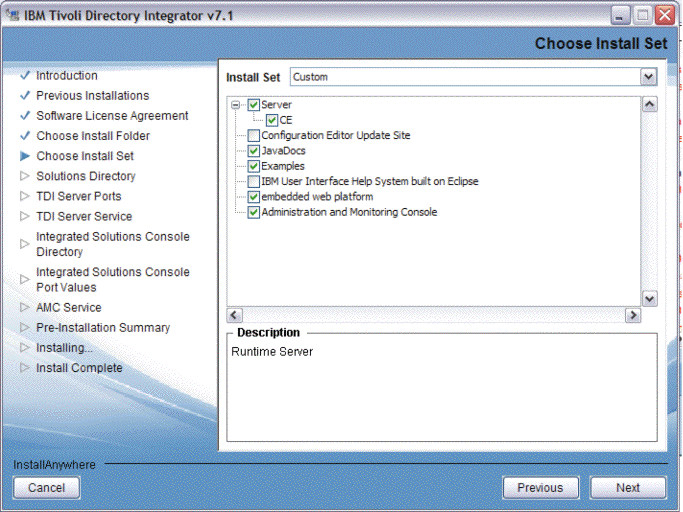Image resolution: width=683 pixels, height=512 pixels.
Task: Select the JavaDocs tree label
Action: pos(284,151)
